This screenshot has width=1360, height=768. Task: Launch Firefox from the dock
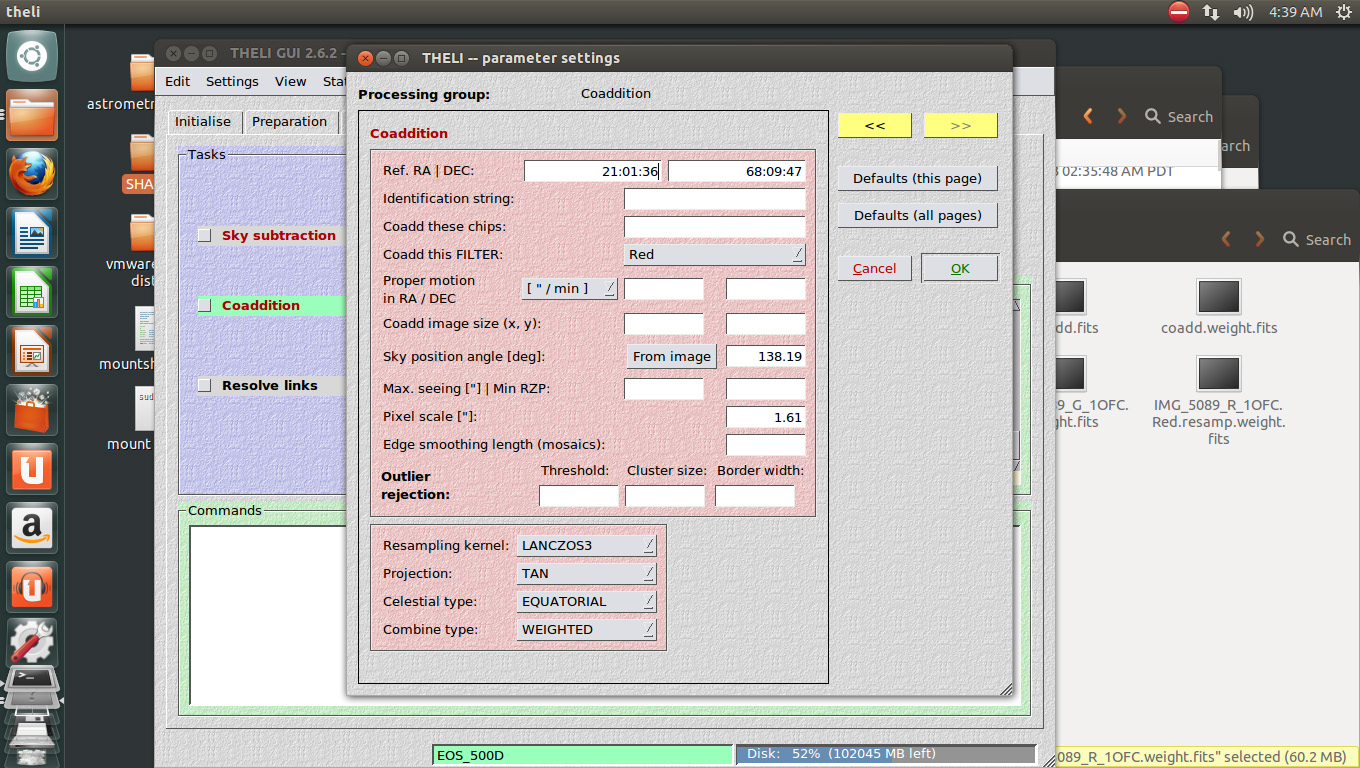[x=32, y=175]
